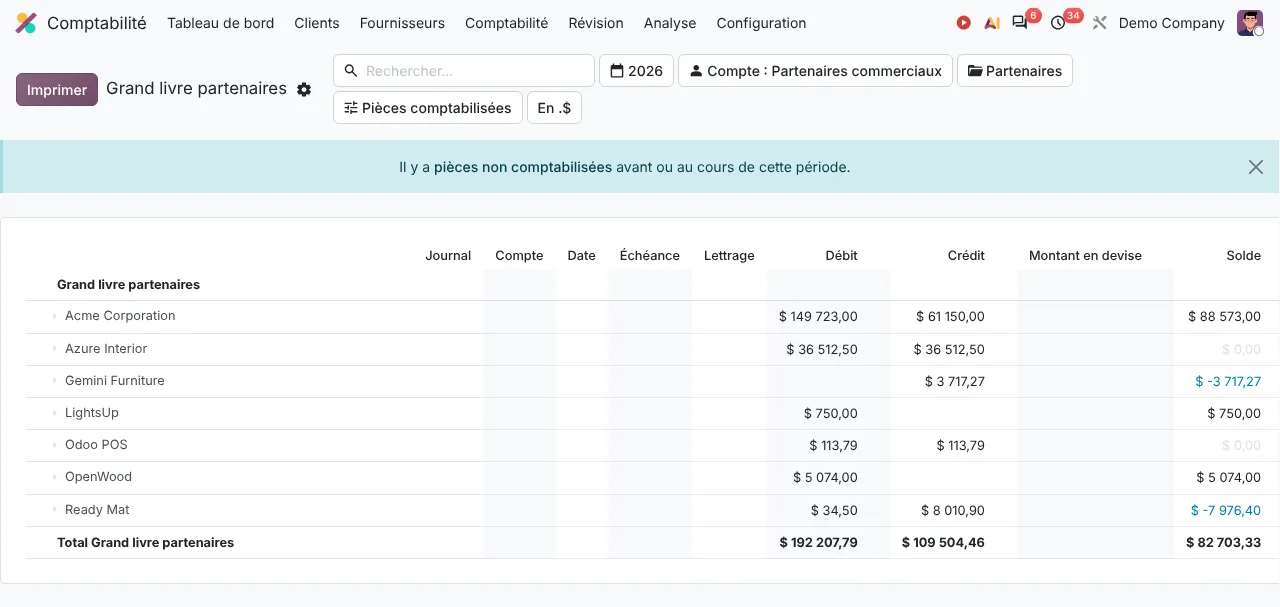Open the Configuration menu

tap(761, 23)
